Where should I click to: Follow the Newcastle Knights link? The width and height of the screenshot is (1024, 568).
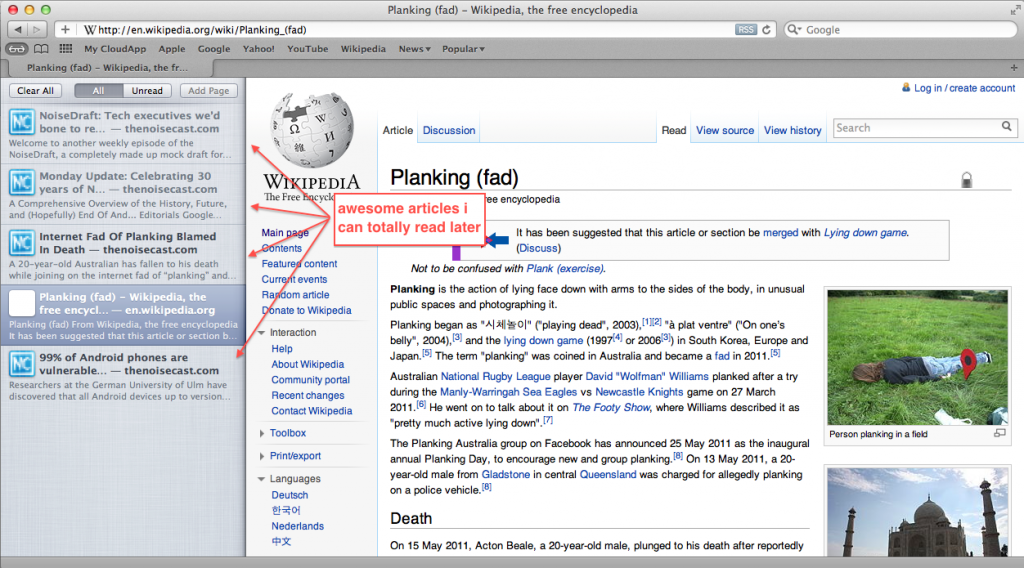tap(639, 392)
